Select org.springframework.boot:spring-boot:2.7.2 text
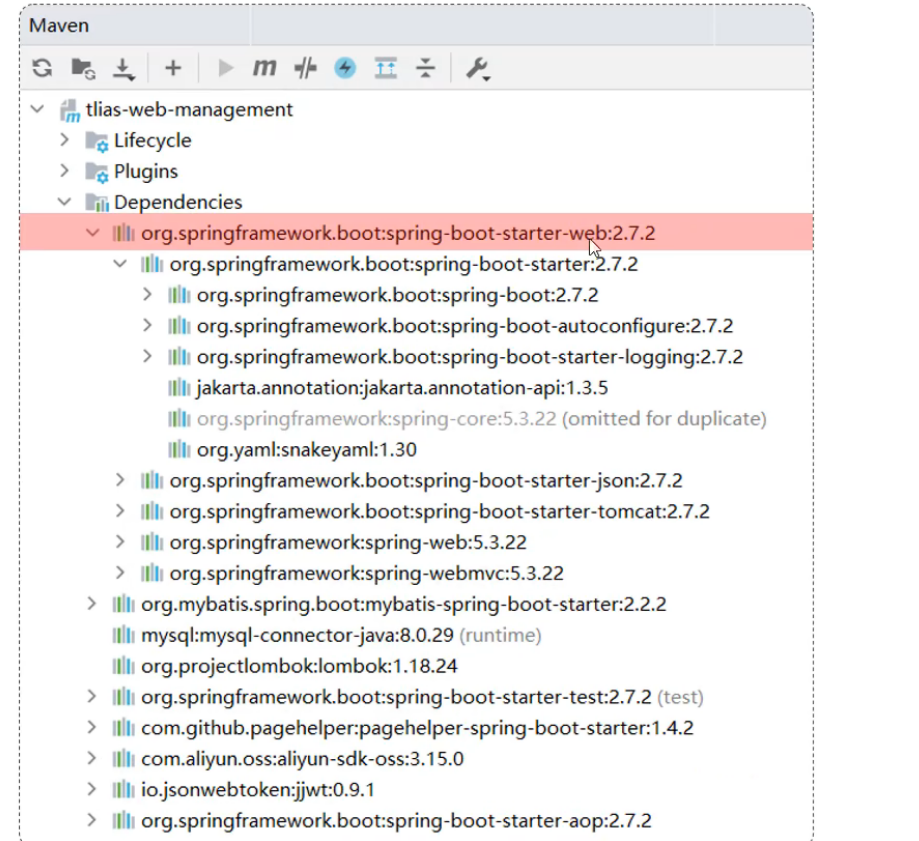Image resolution: width=919 pixels, height=841 pixels. [x=397, y=295]
